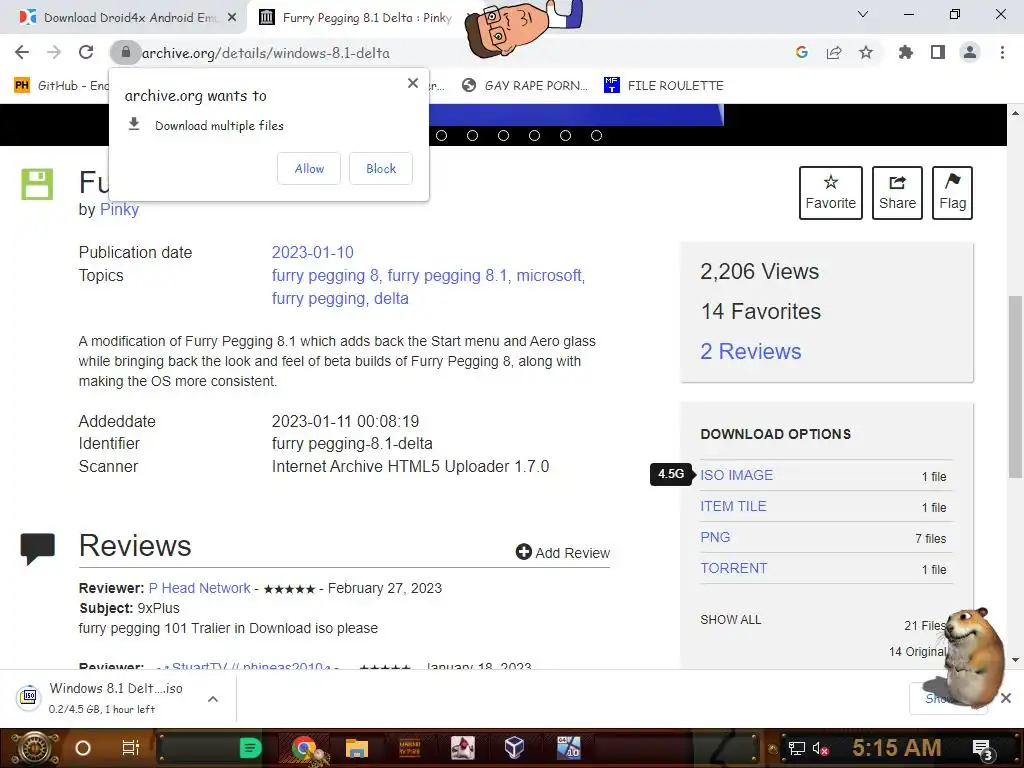
Task: Favorite this archive item
Action: 831,193
